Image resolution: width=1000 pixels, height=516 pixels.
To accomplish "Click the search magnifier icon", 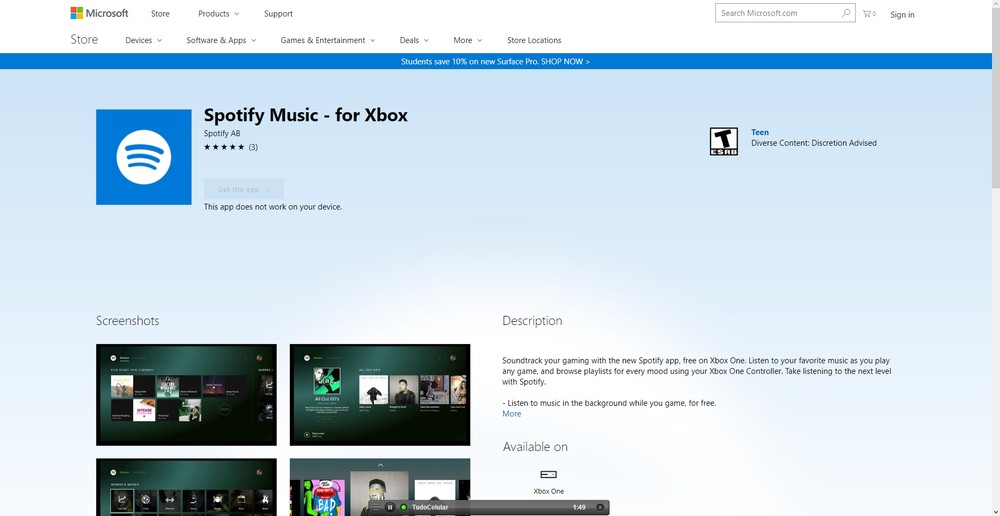I will 846,13.
